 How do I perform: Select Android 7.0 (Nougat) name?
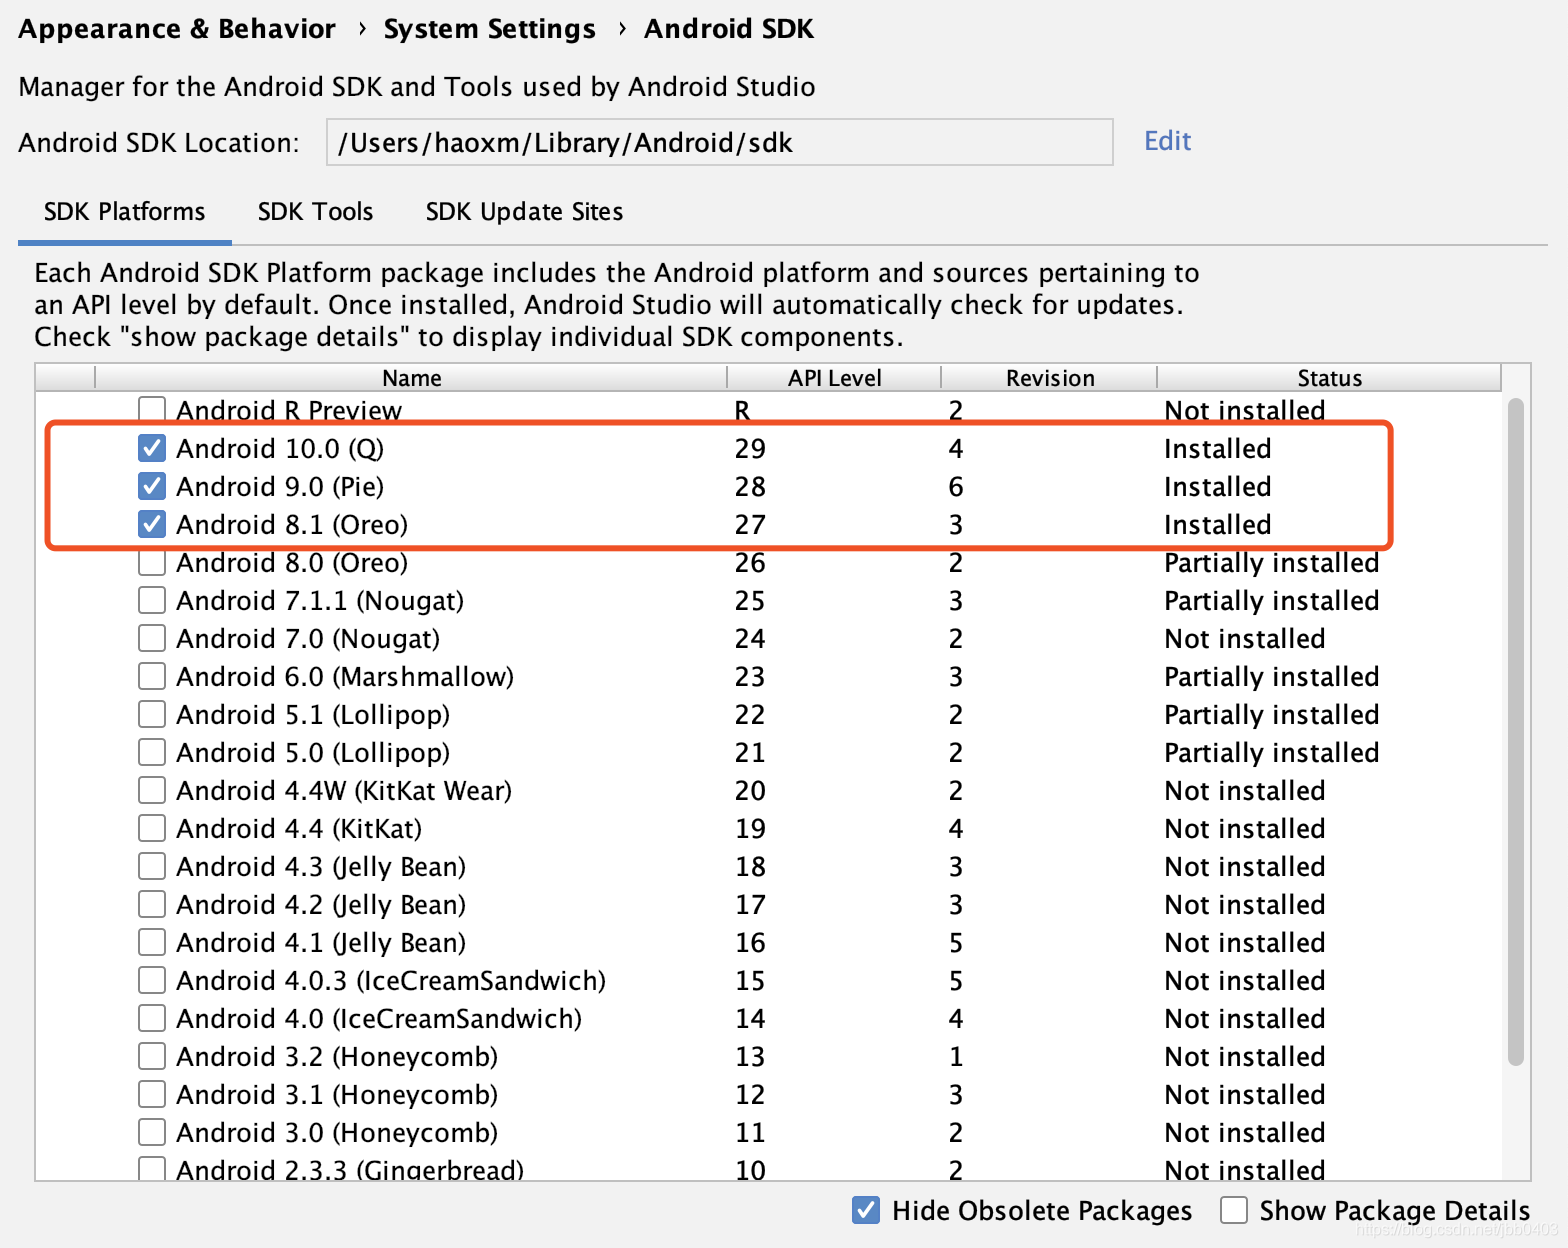(308, 638)
